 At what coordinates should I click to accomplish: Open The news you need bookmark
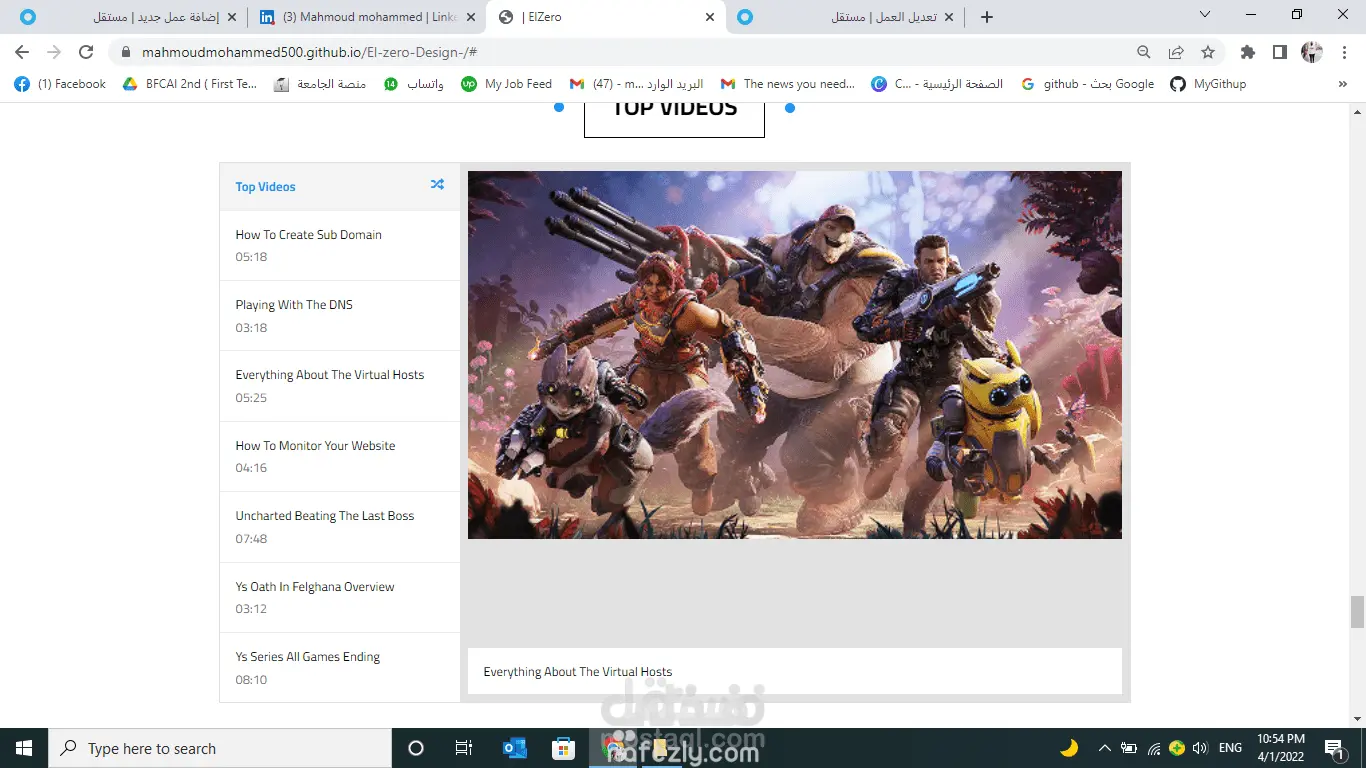788,84
